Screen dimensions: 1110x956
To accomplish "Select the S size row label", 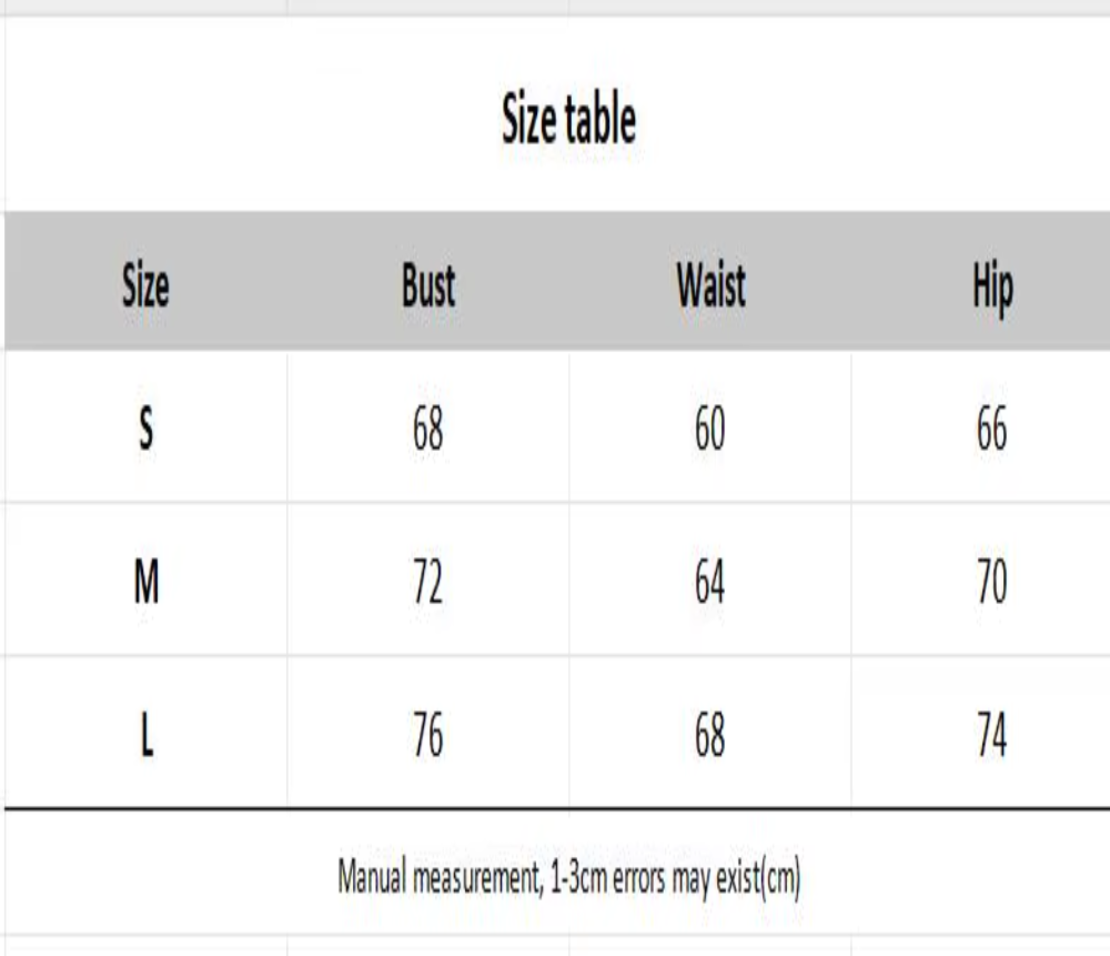I will point(146,428).
